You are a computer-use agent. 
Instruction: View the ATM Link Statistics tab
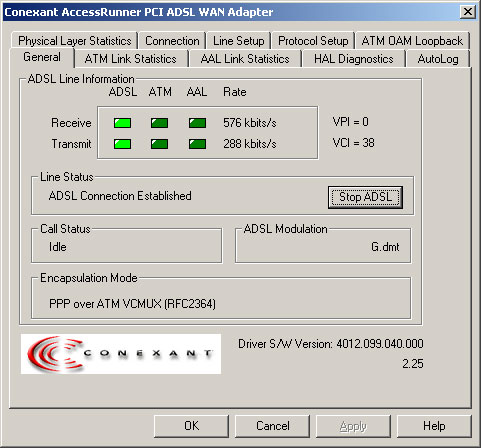pyautogui.click(x=131, y=59)
